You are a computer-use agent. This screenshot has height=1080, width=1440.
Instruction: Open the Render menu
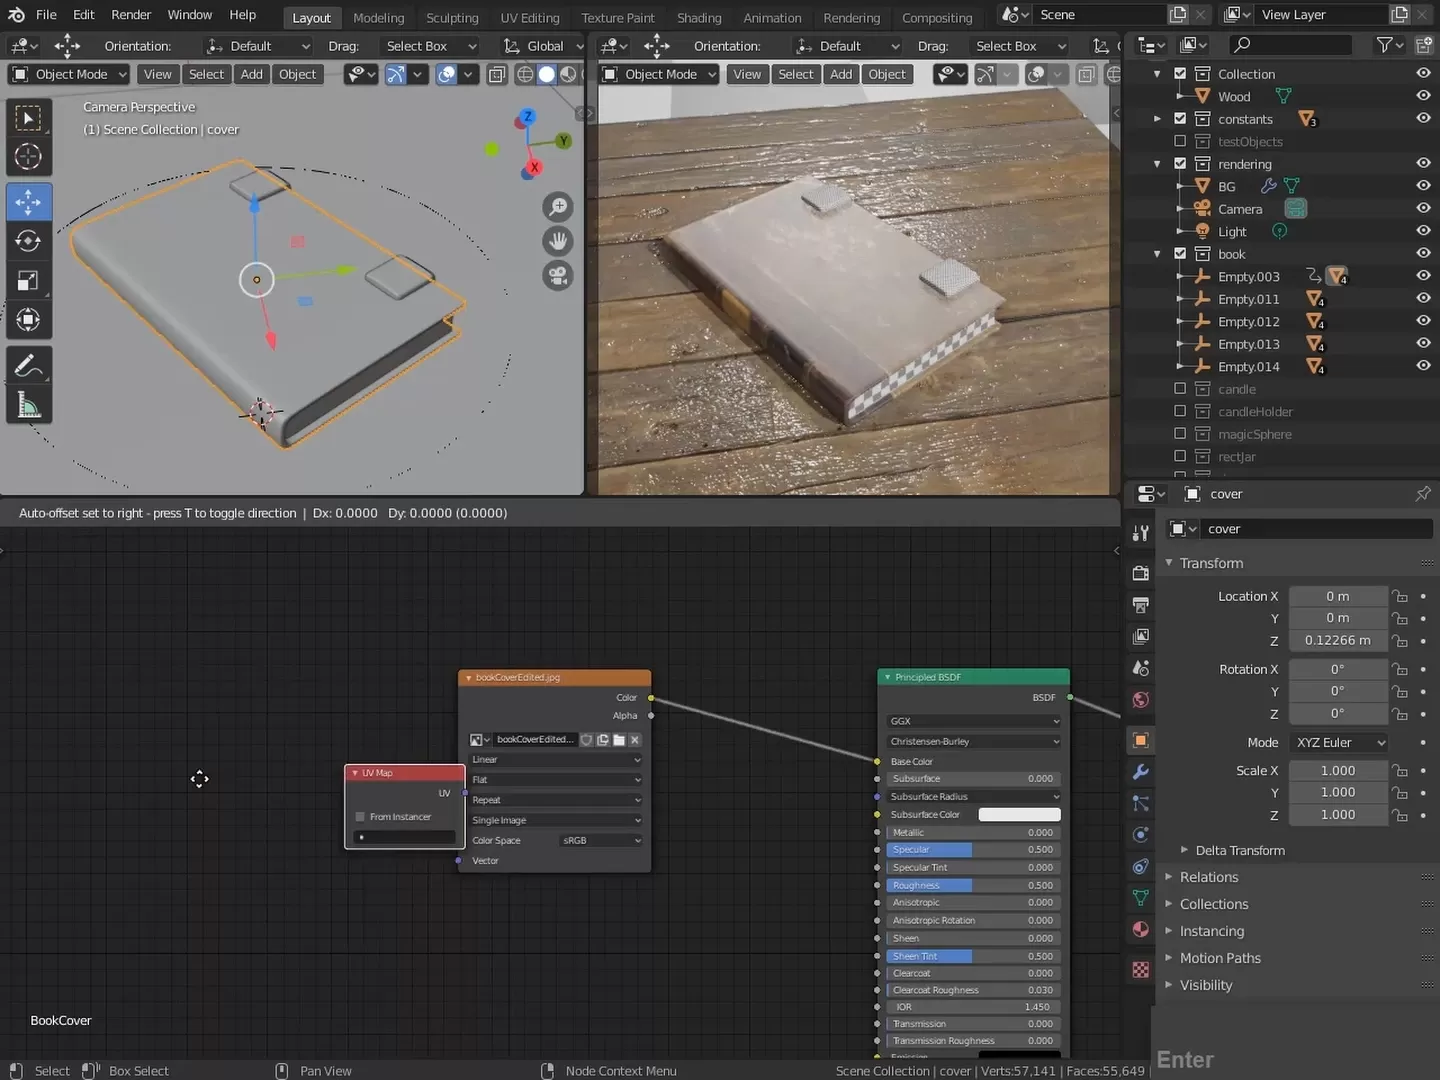point(131,14)
